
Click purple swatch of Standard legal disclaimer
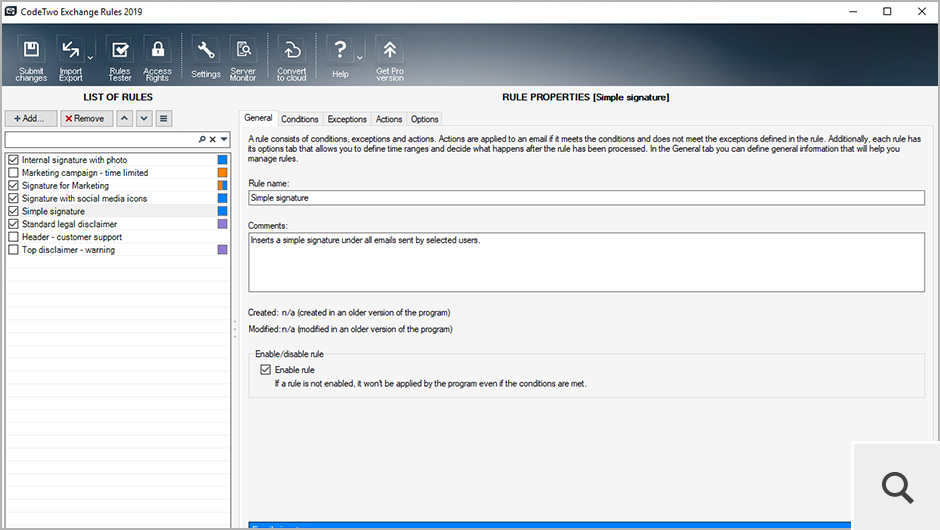point(222,224)
